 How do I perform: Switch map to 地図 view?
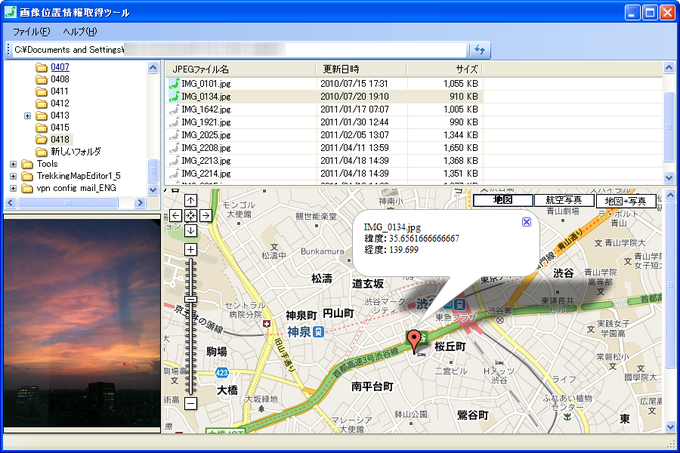pyautogui.click(x=503, y=200)
